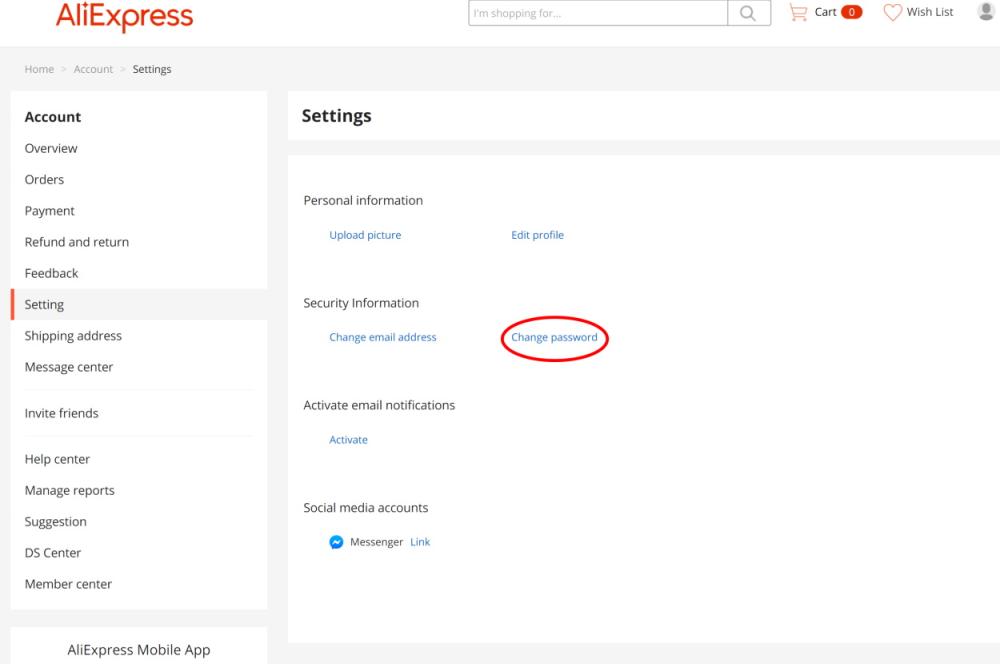Open Member center
The width and height of the screenshot is (1000, 664).
click(68, 584)
